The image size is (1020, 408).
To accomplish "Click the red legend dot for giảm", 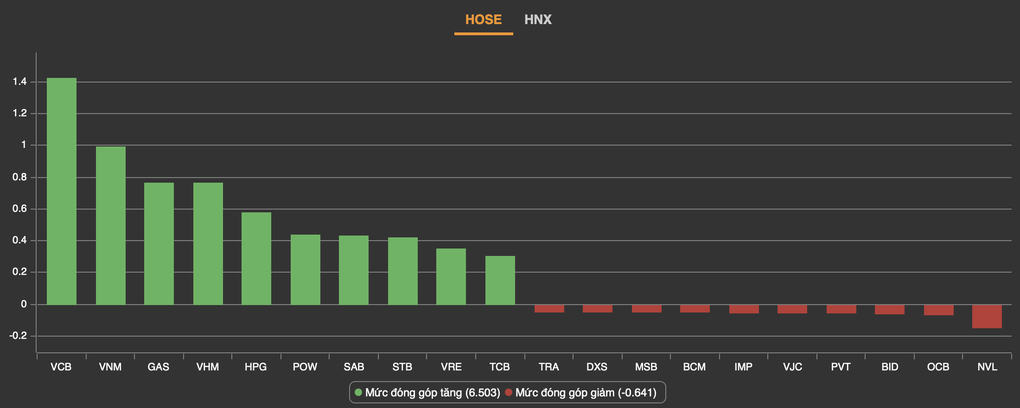I will point(509,393).
